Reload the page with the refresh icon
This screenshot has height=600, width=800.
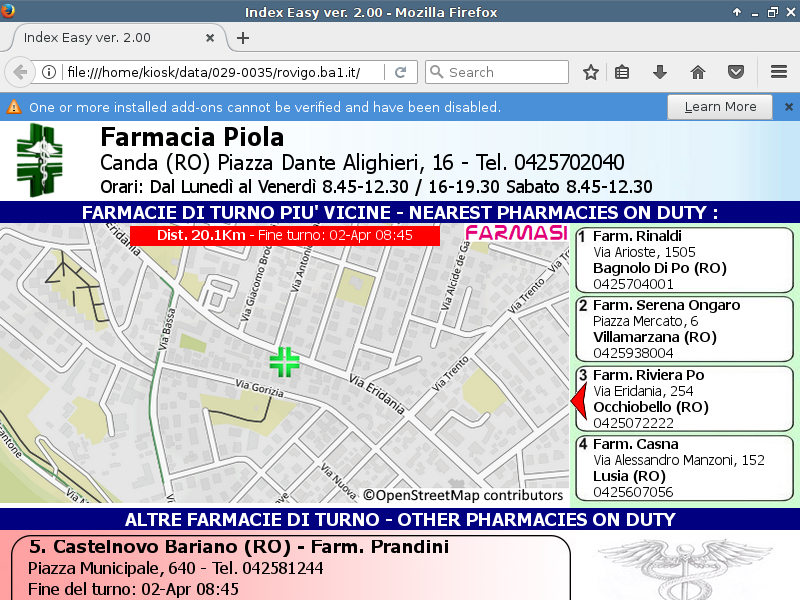point(400,72)
